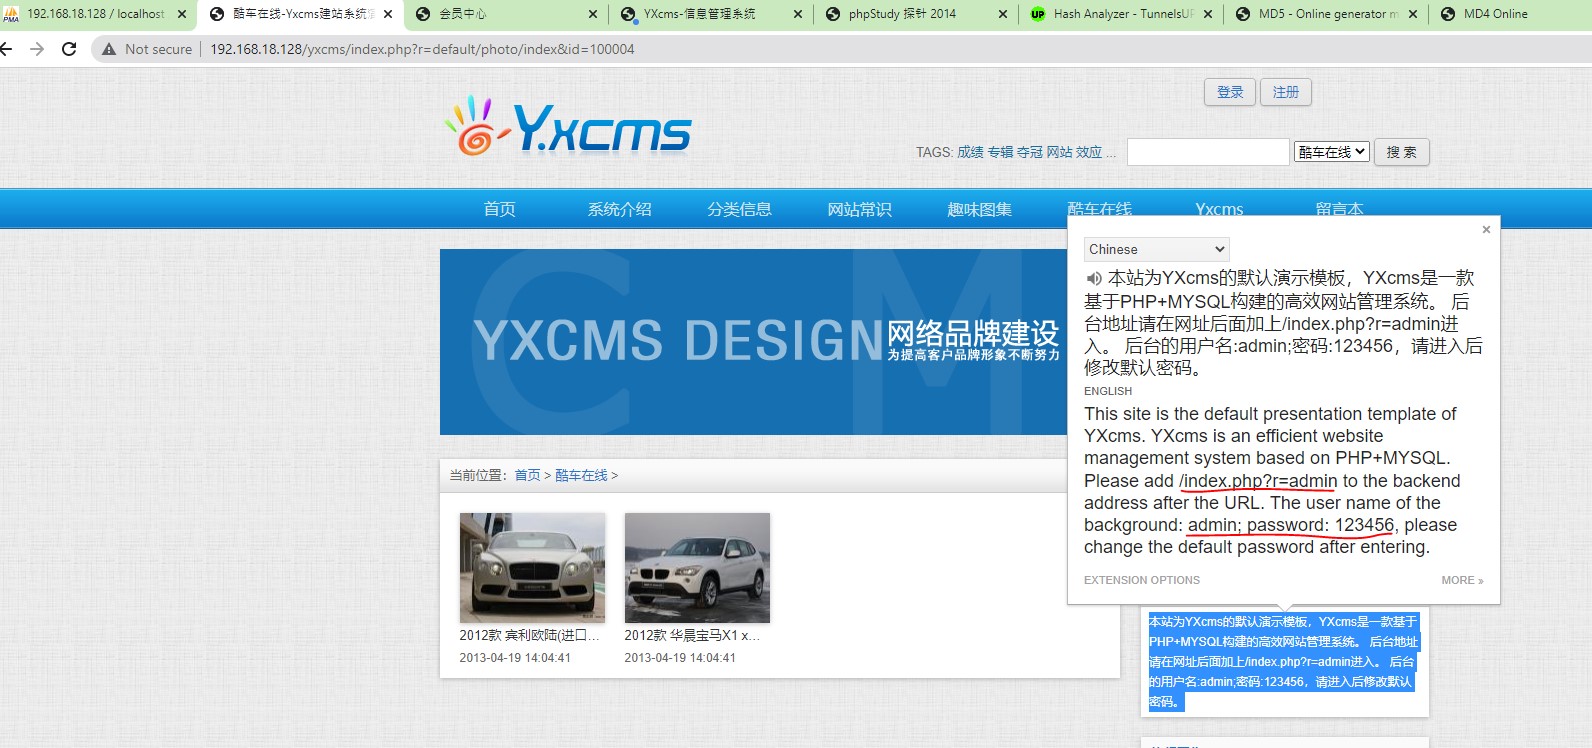
Task: Click the 登录 login button
Action: (x=1230, y=92)
